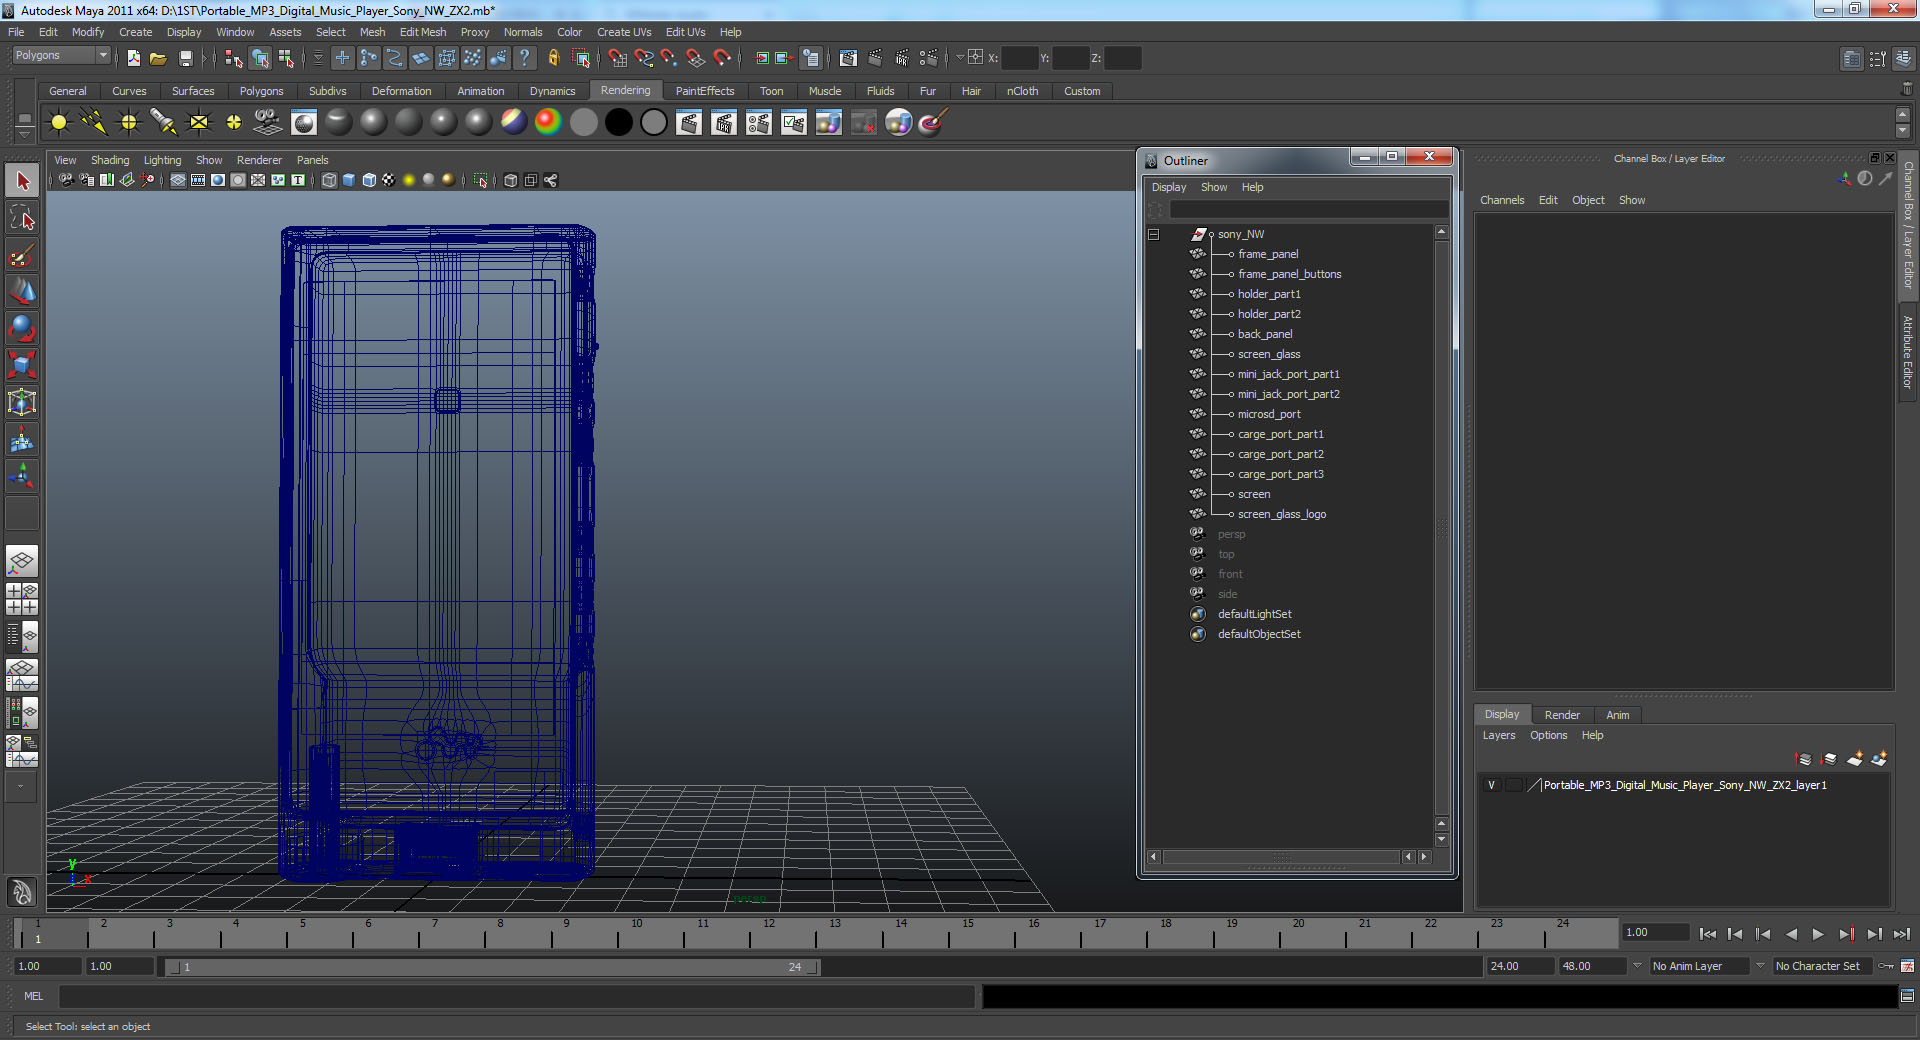Viewport: 1920px width, 1040px height.
Task: Activate the Scale tool cube icon
Action: click(22, 365)
